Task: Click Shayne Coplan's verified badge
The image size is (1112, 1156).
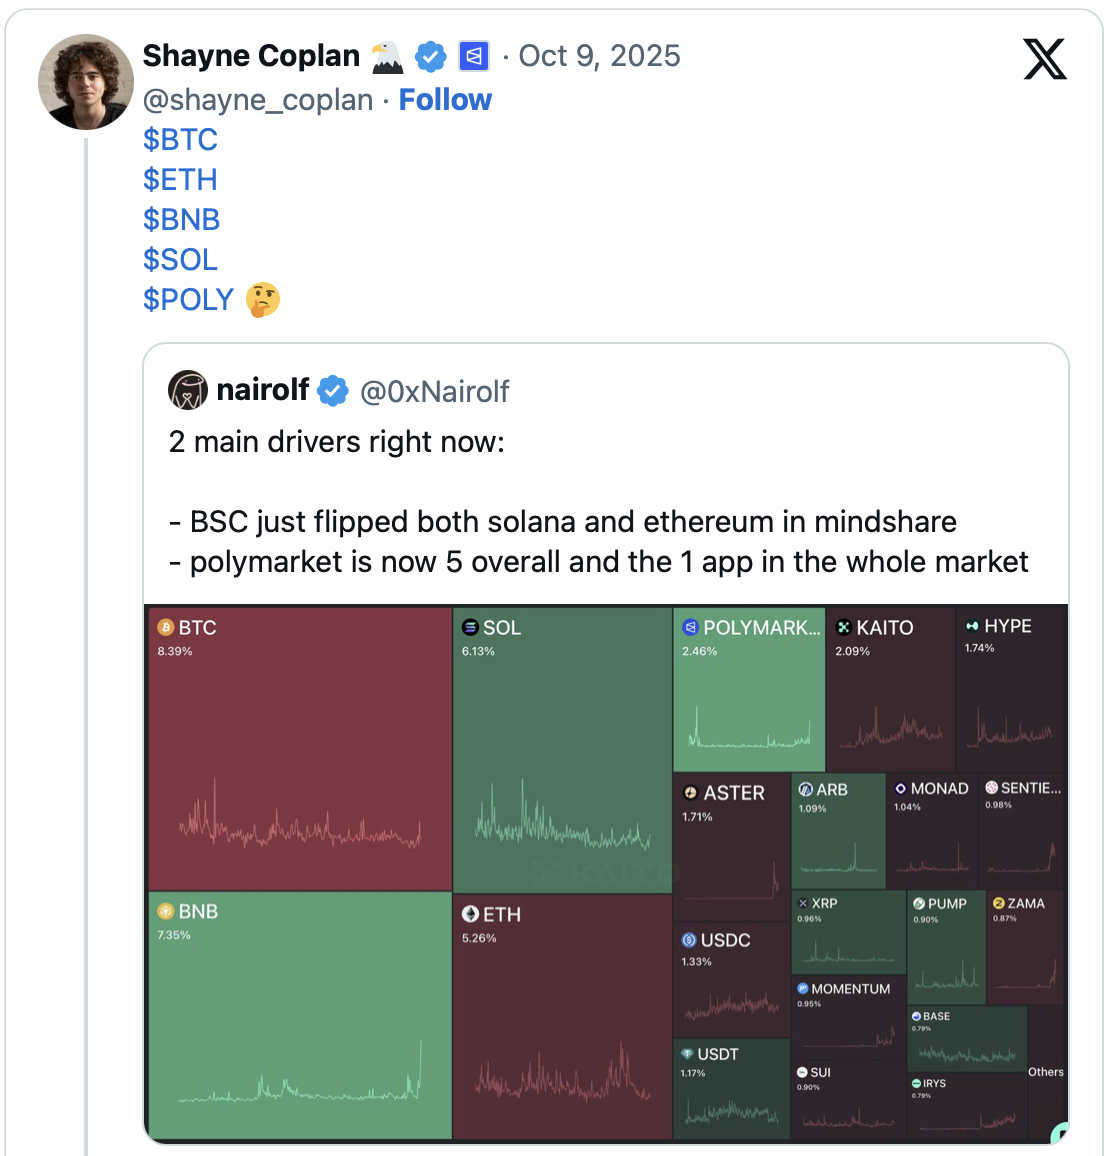Action: click(431, 57)
